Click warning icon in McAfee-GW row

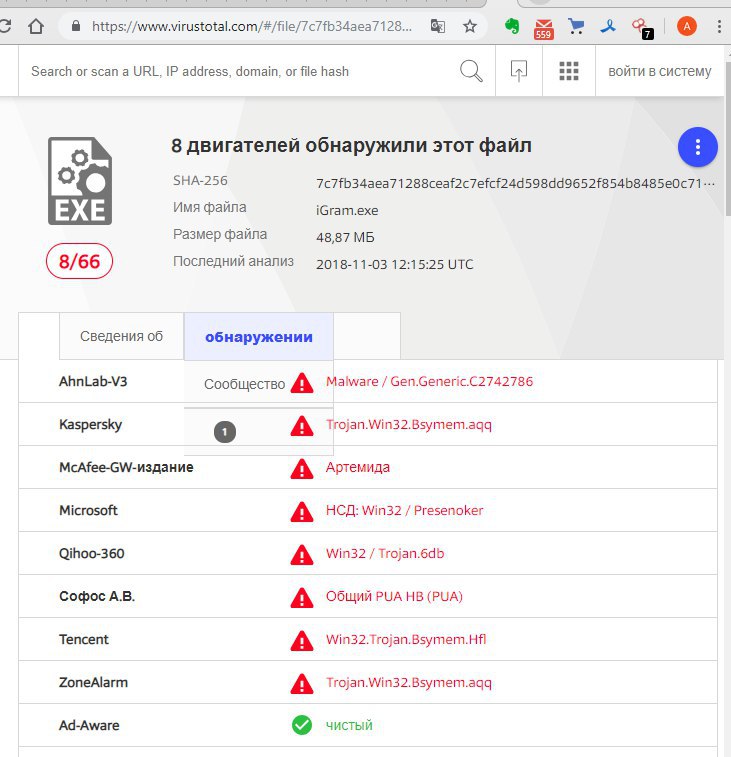[302, 469]
